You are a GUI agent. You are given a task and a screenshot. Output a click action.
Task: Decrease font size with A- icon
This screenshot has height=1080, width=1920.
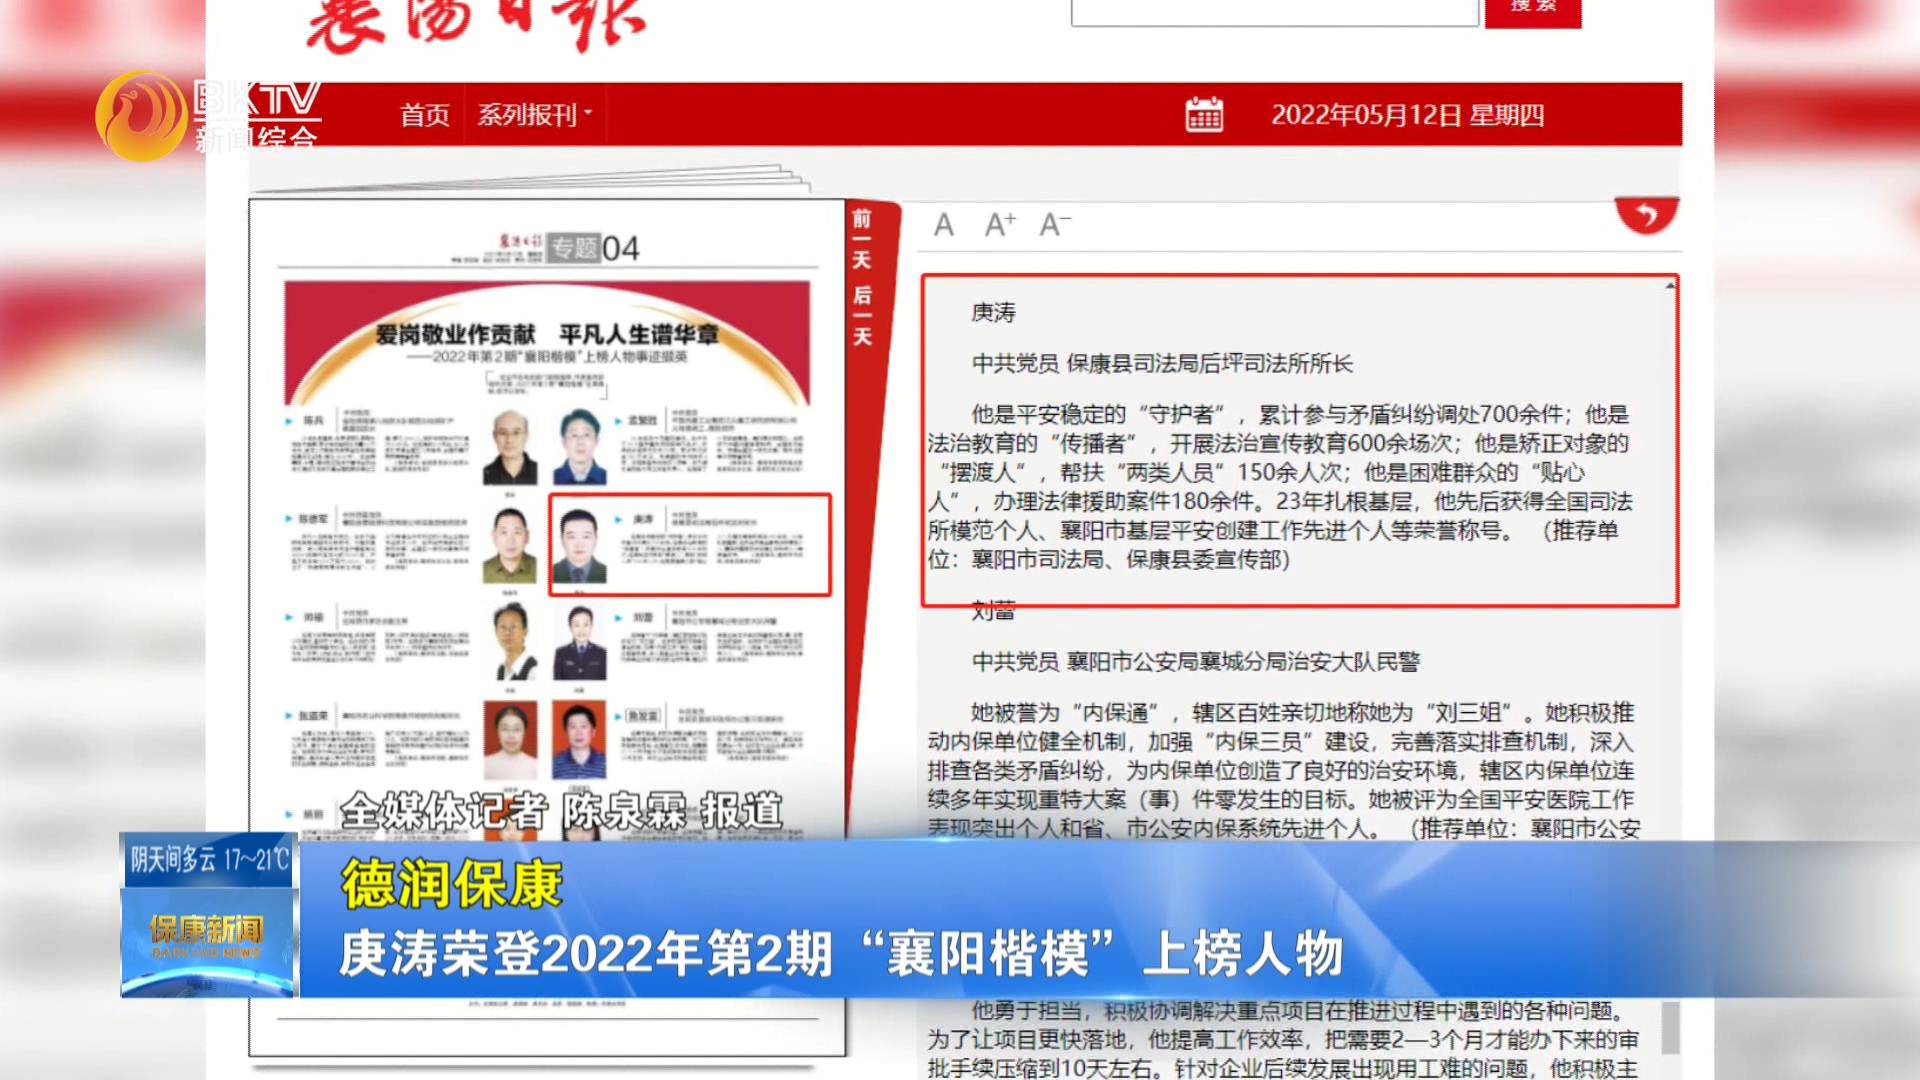[x=1054, y=225]
